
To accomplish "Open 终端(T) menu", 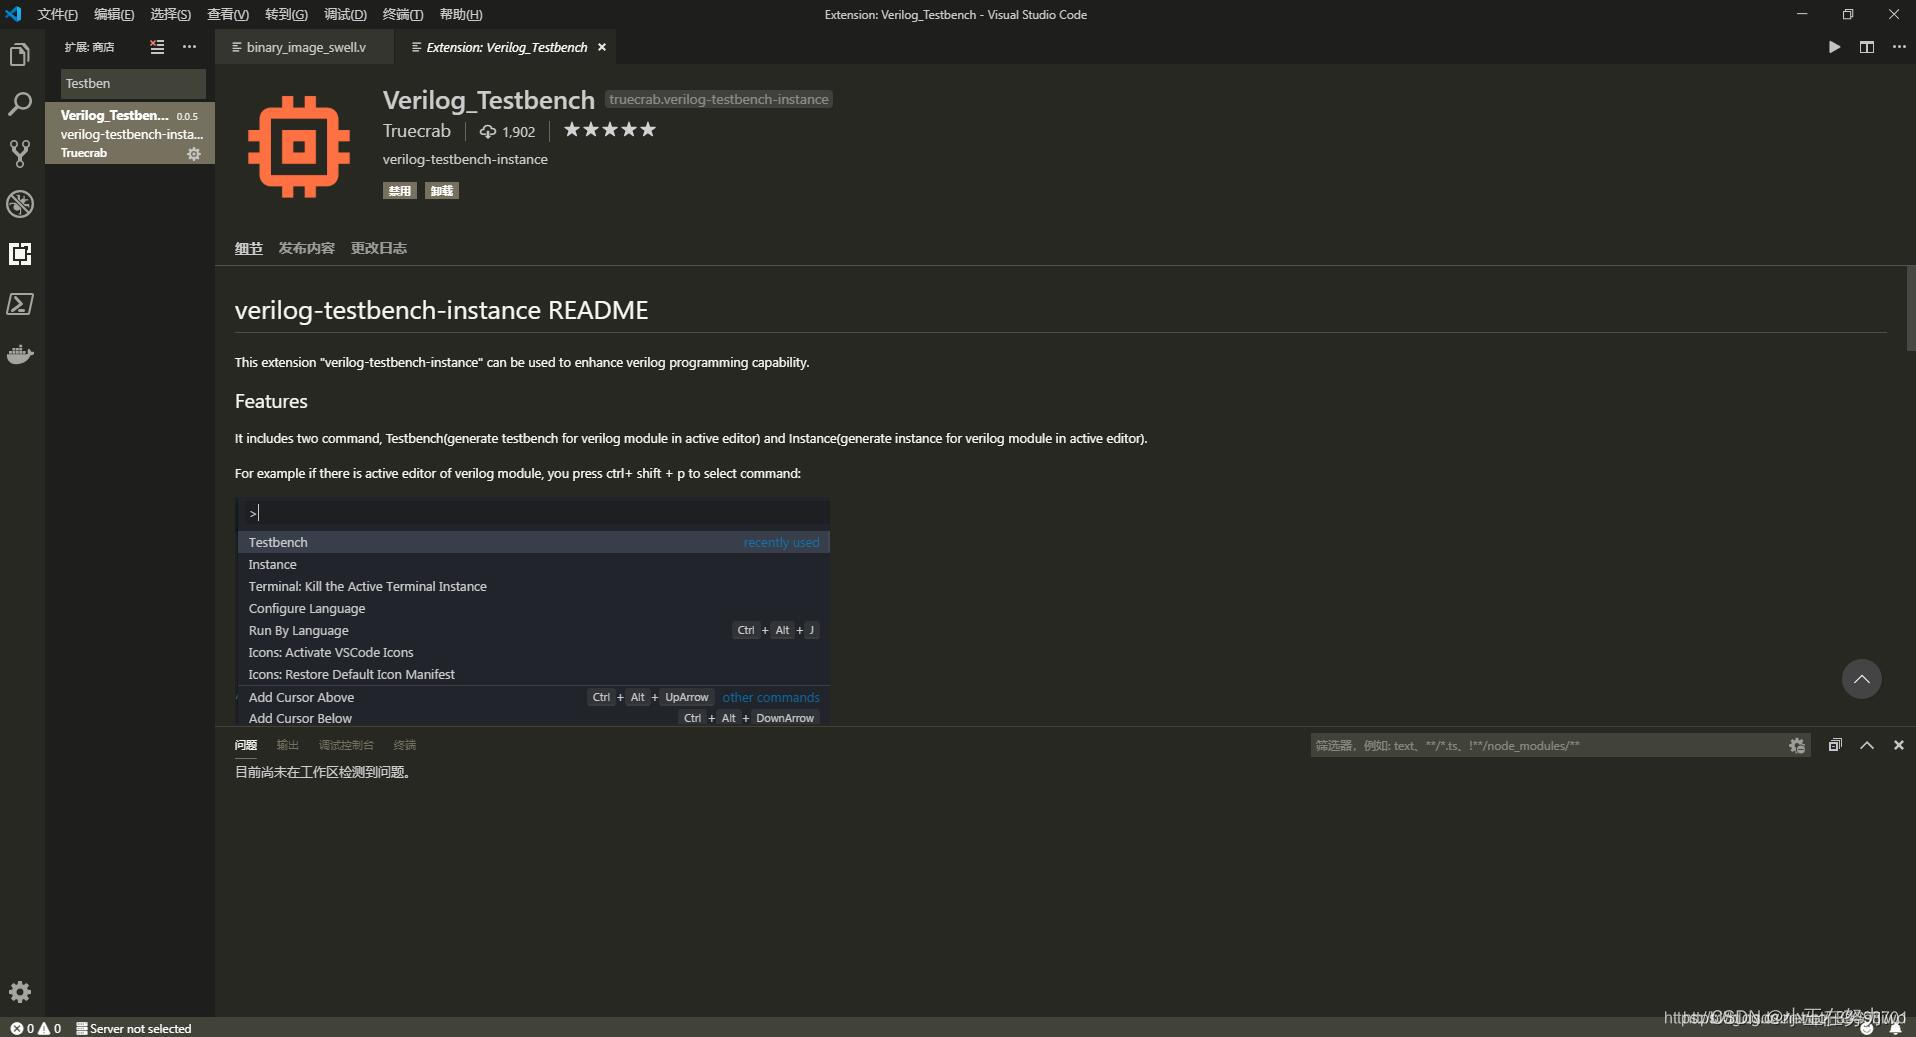I will pos(403,14).
